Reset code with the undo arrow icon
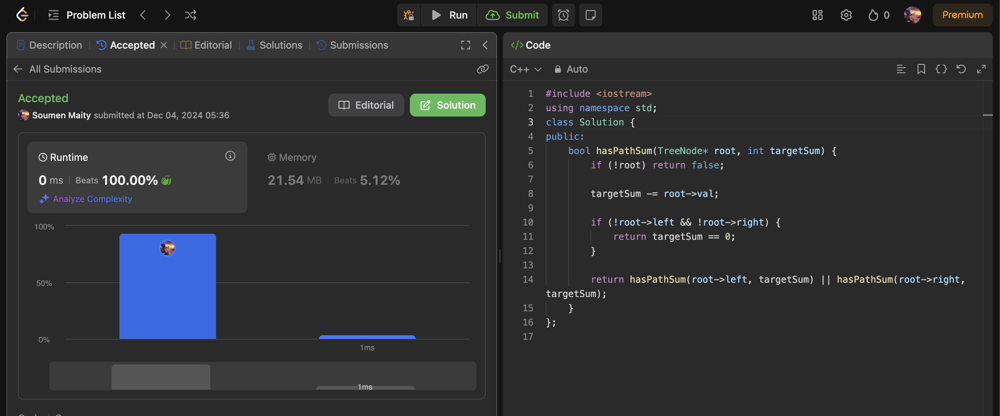The width and height of the screenshot is (1000, 416). click(961, 69)
